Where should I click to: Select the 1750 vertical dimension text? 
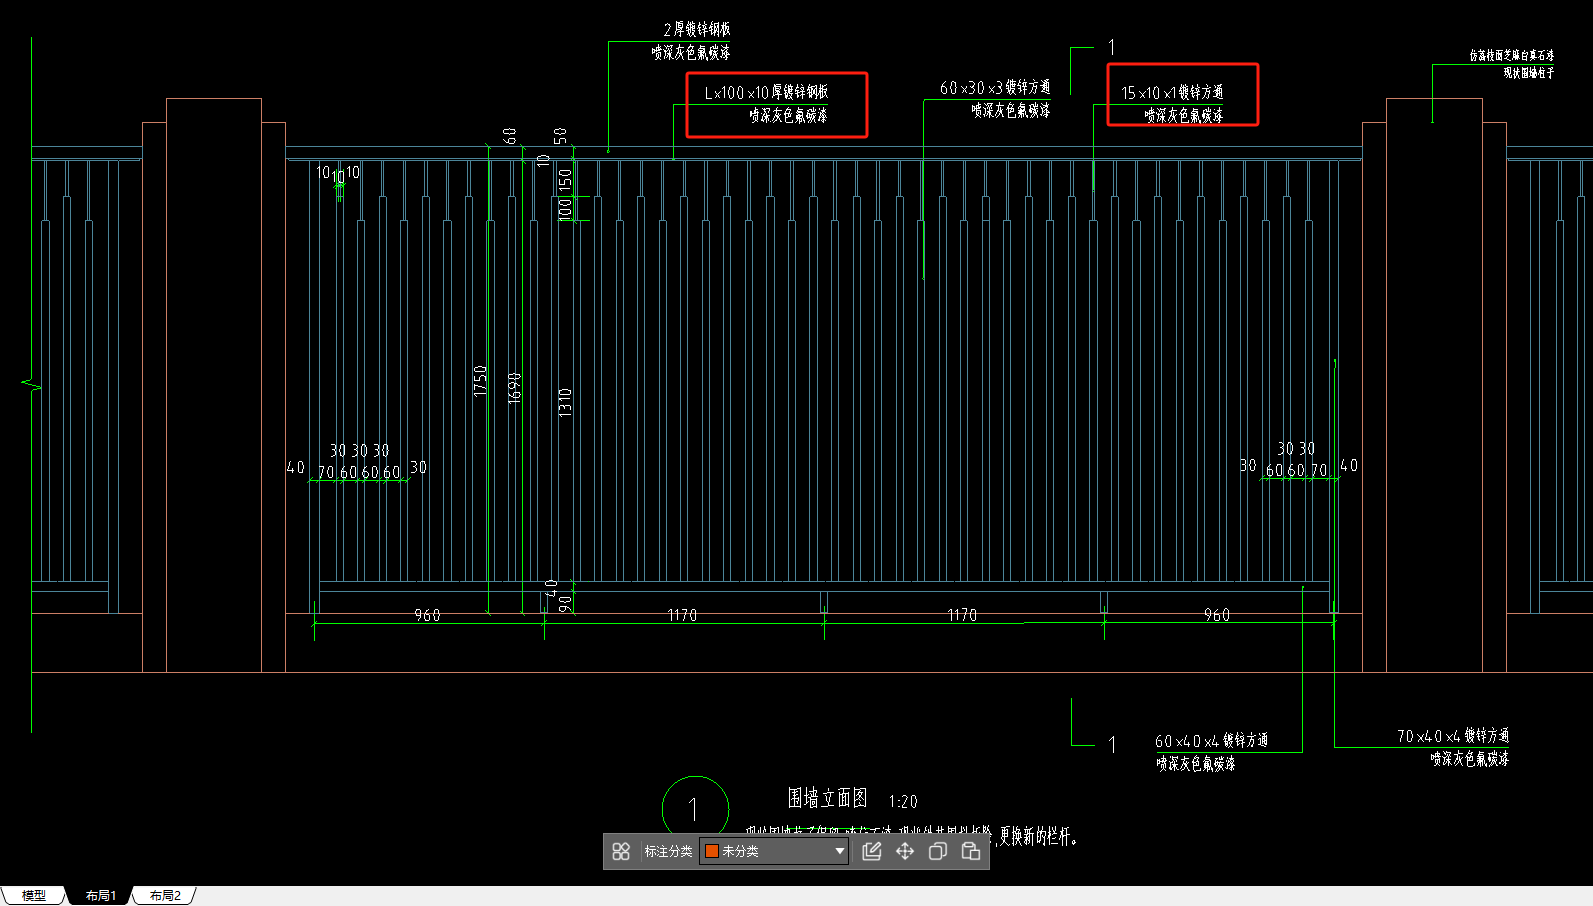click(x=480, y=381)
